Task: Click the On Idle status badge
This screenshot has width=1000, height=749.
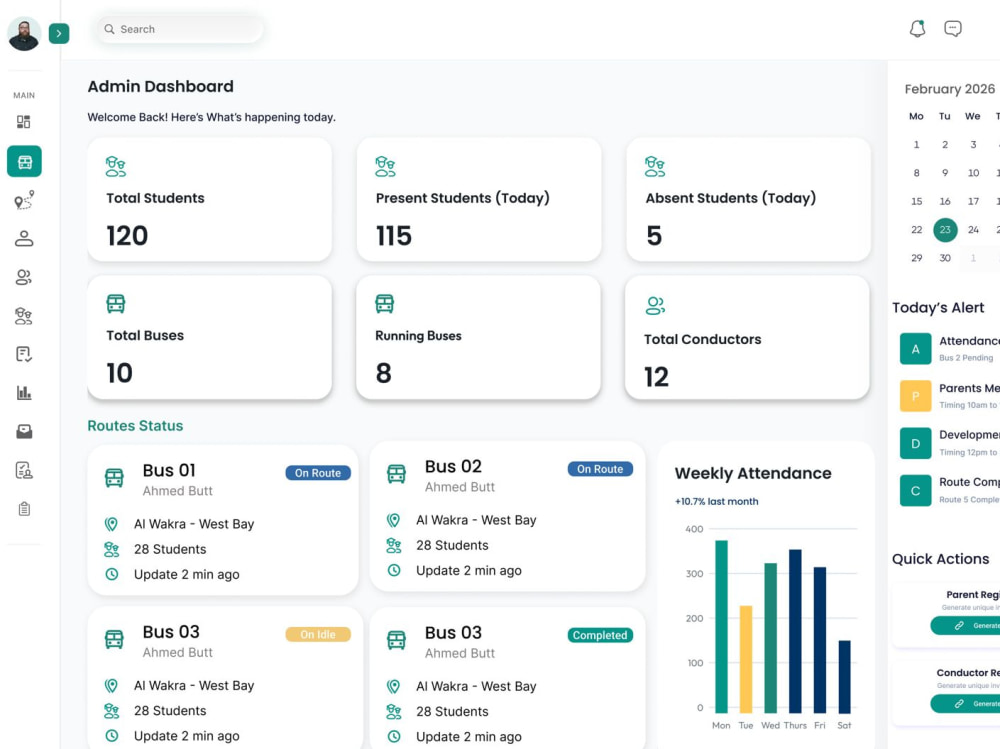Action: (318, 634)
